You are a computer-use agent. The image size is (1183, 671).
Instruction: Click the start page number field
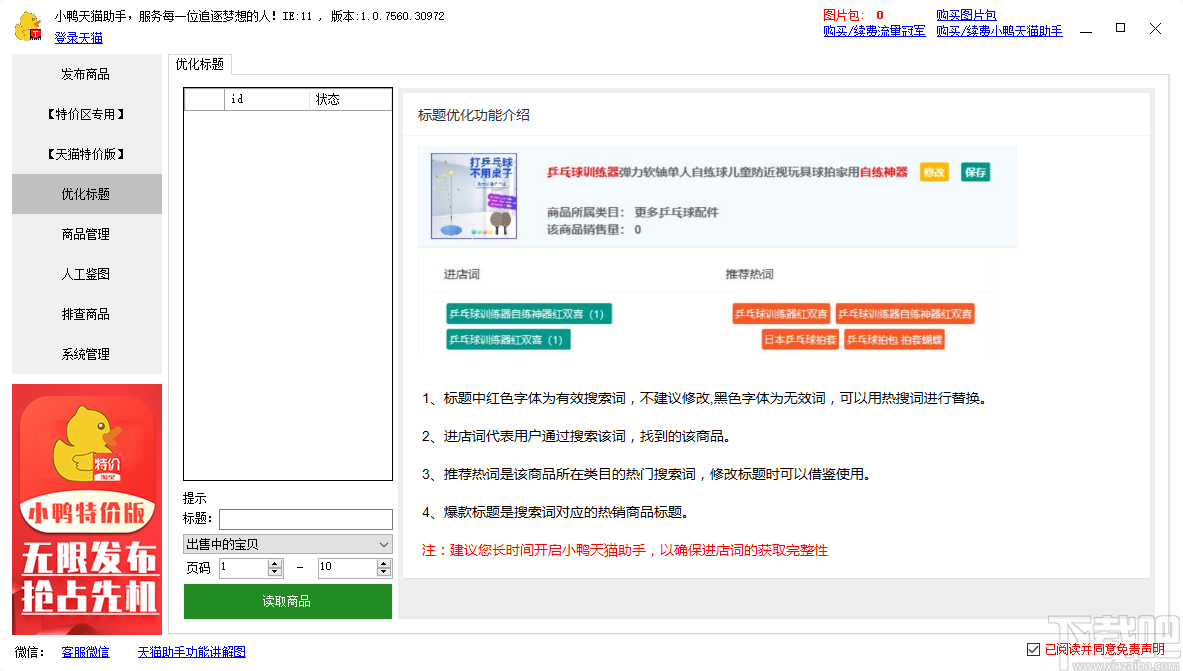click(x=244, y=568)
